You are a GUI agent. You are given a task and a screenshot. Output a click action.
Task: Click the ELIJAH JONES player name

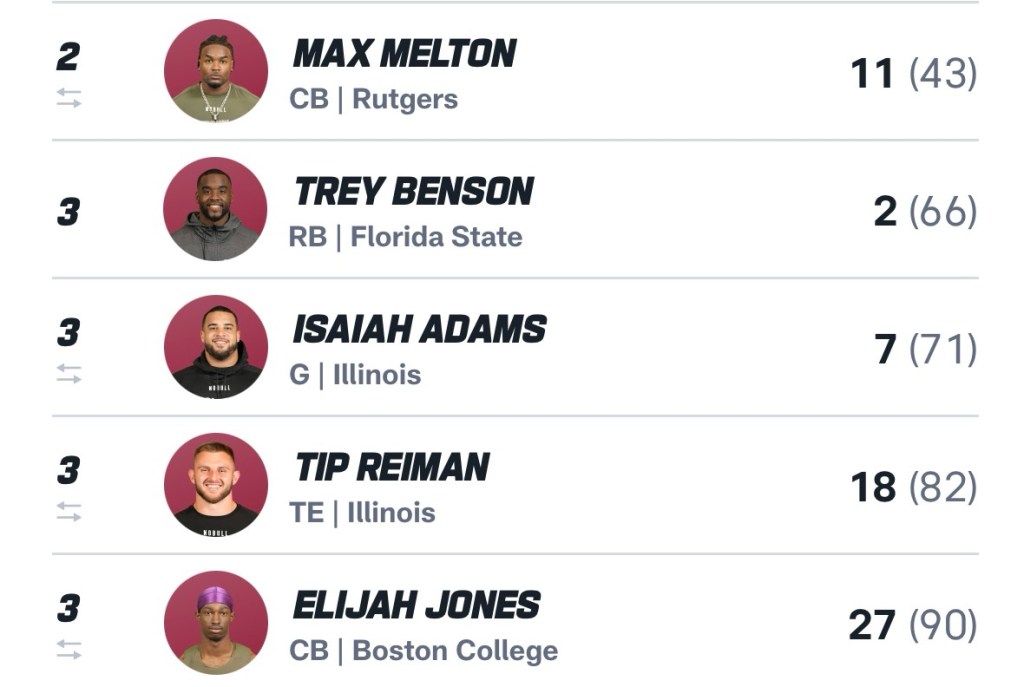[416, 605]
